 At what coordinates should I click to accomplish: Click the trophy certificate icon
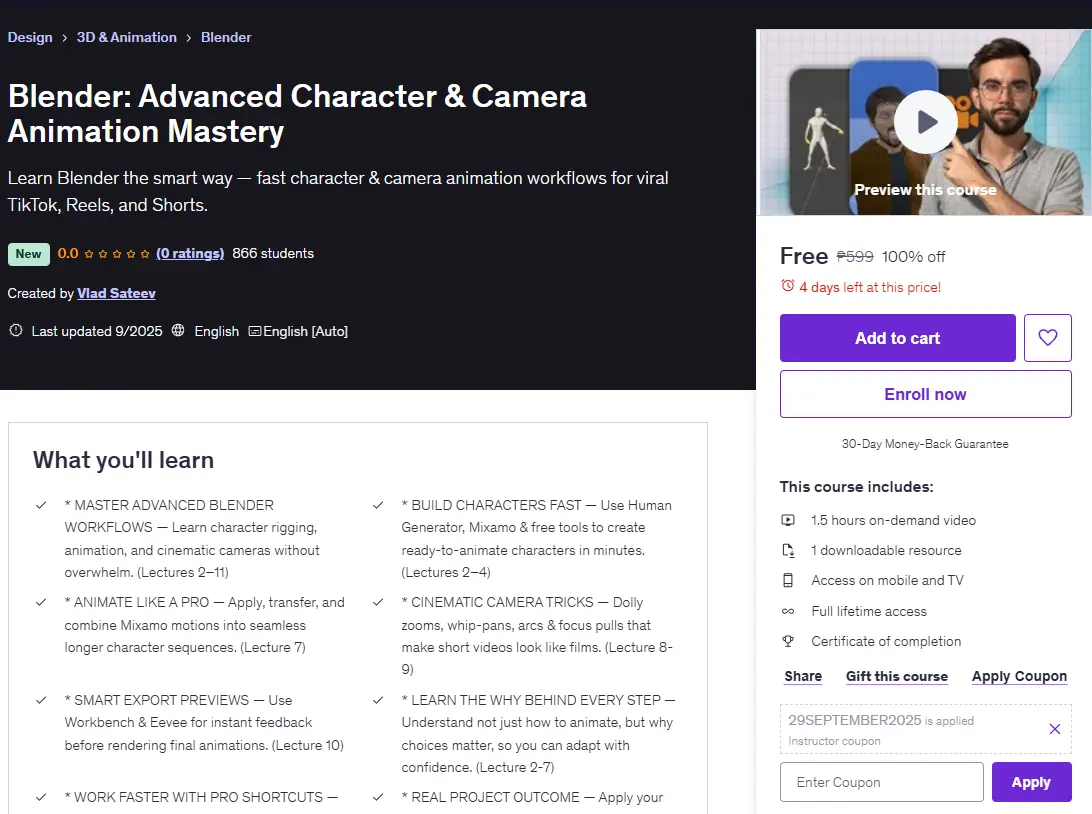(788, 641)
